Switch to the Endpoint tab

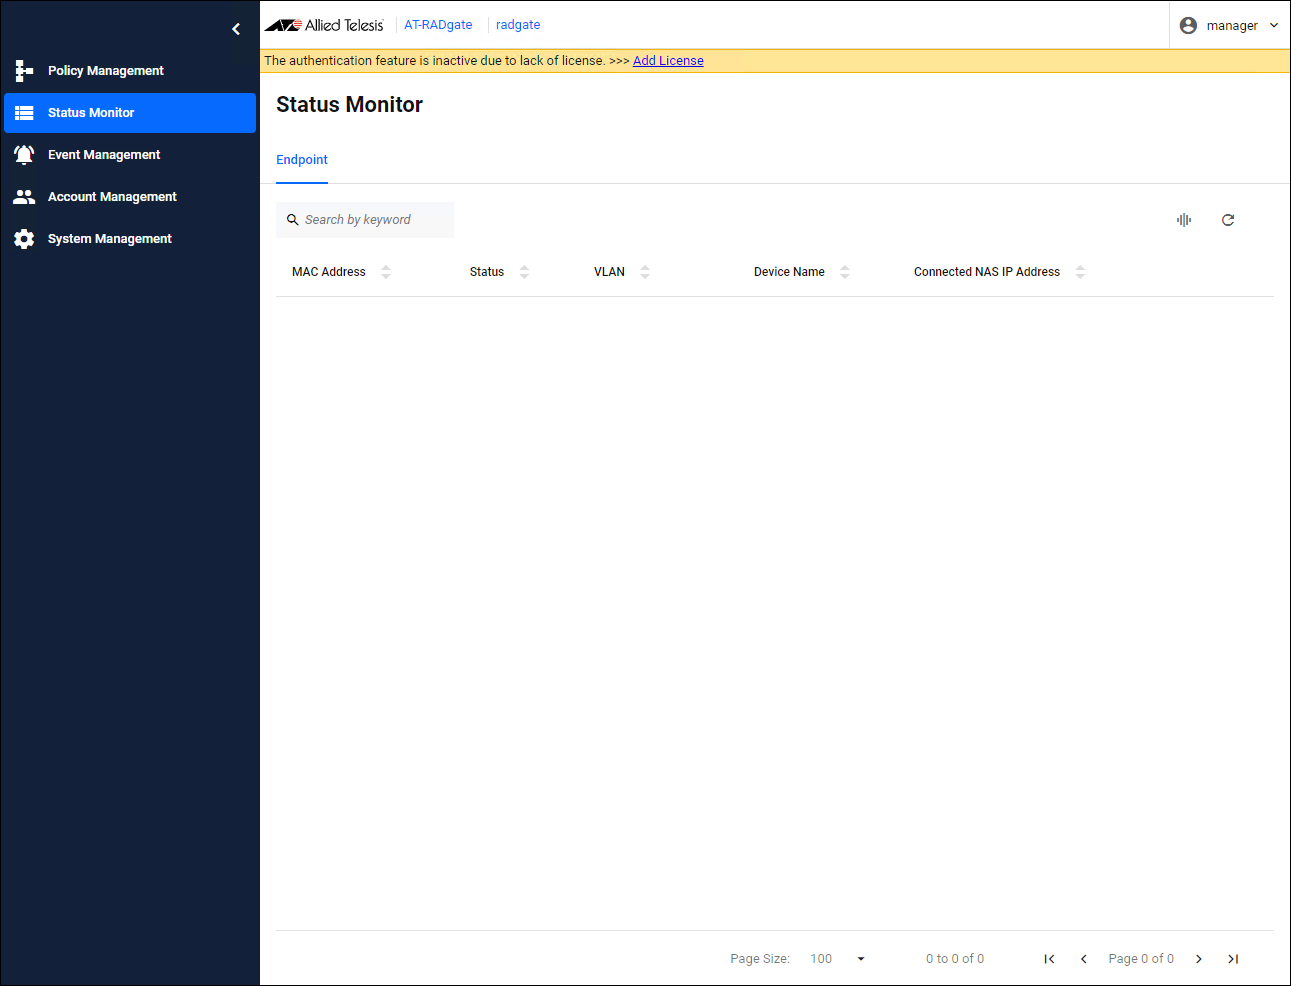302,160
